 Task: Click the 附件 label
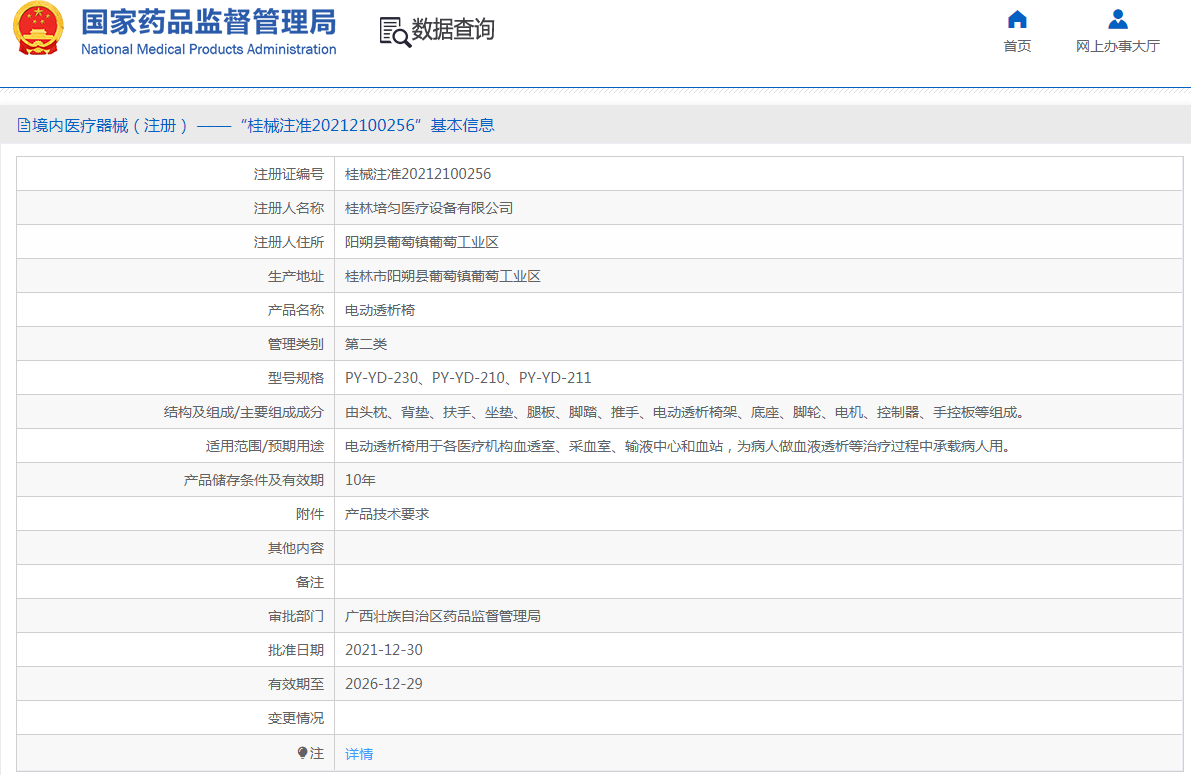310,514
